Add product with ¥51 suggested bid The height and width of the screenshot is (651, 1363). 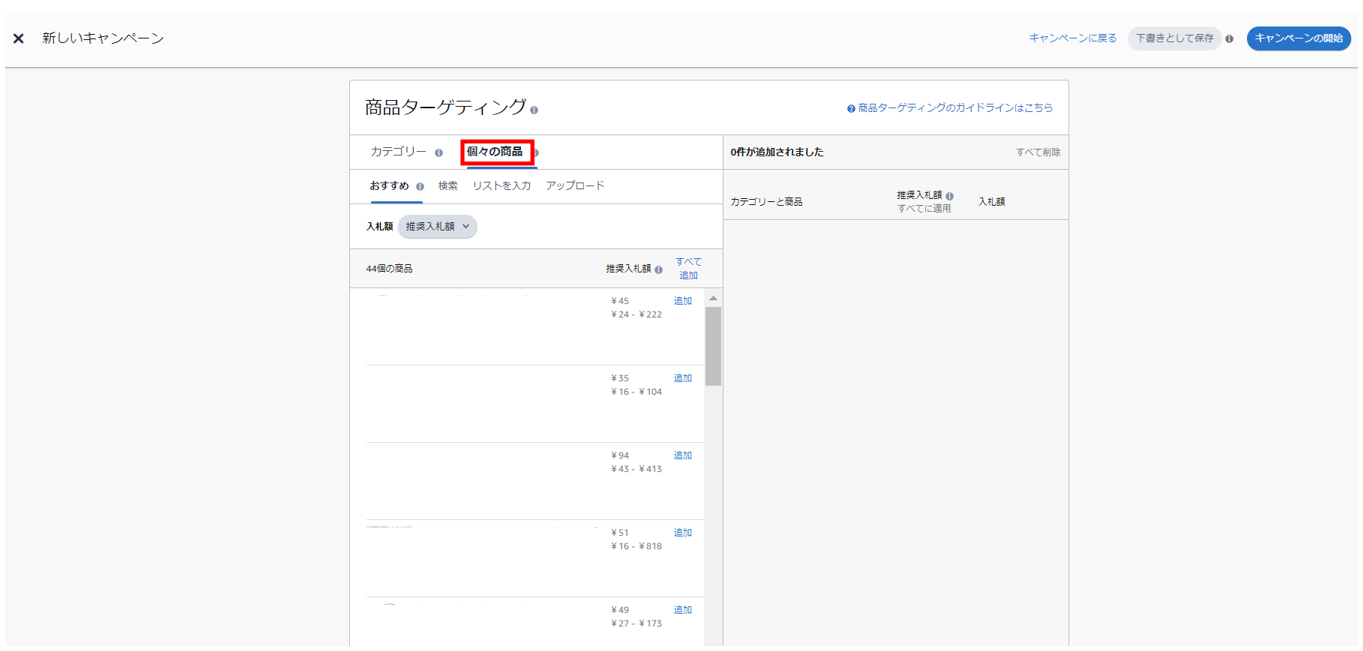pyautogui.click(x=683, y=532)
